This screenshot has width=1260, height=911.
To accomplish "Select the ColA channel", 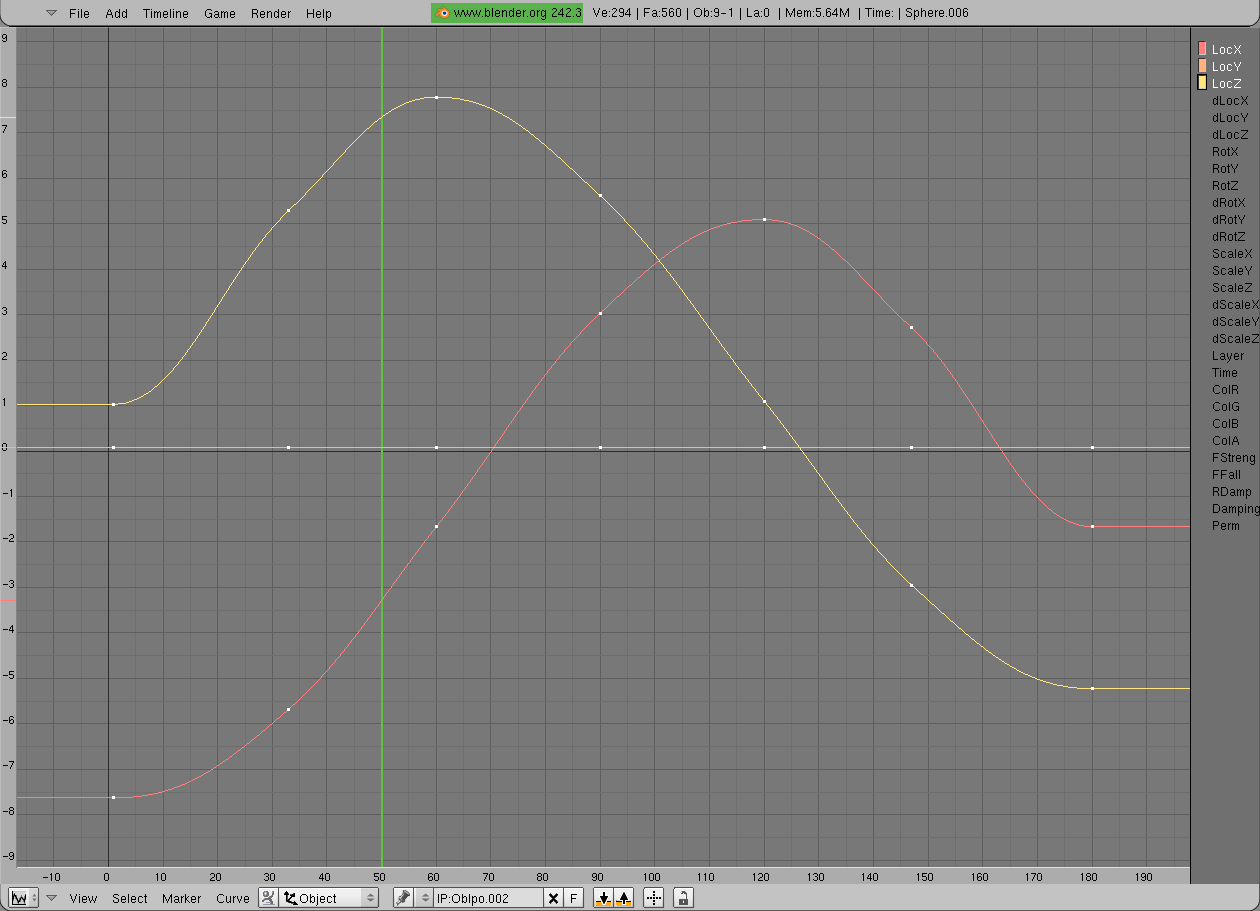I will pos(1225,440).
